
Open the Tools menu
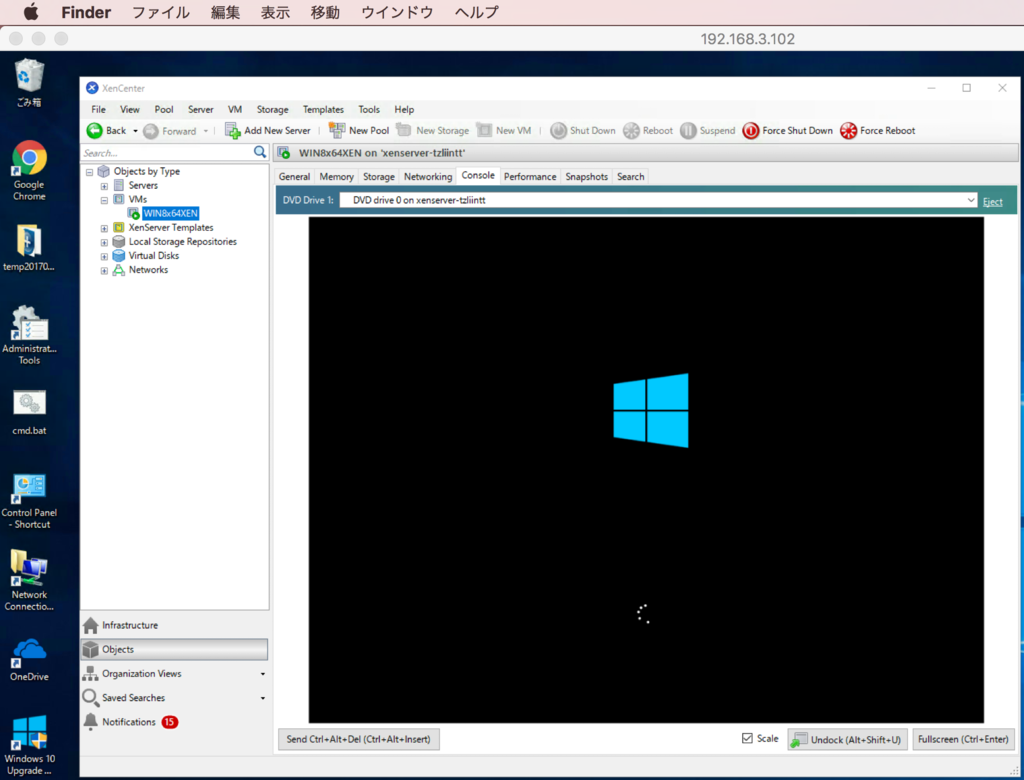(x=368, y=109)
